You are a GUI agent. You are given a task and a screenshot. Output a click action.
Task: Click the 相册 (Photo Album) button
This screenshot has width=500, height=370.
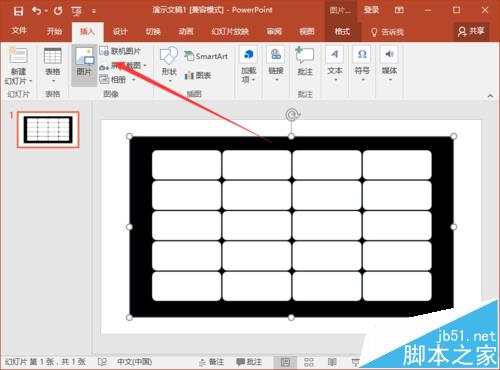[113, 80]
